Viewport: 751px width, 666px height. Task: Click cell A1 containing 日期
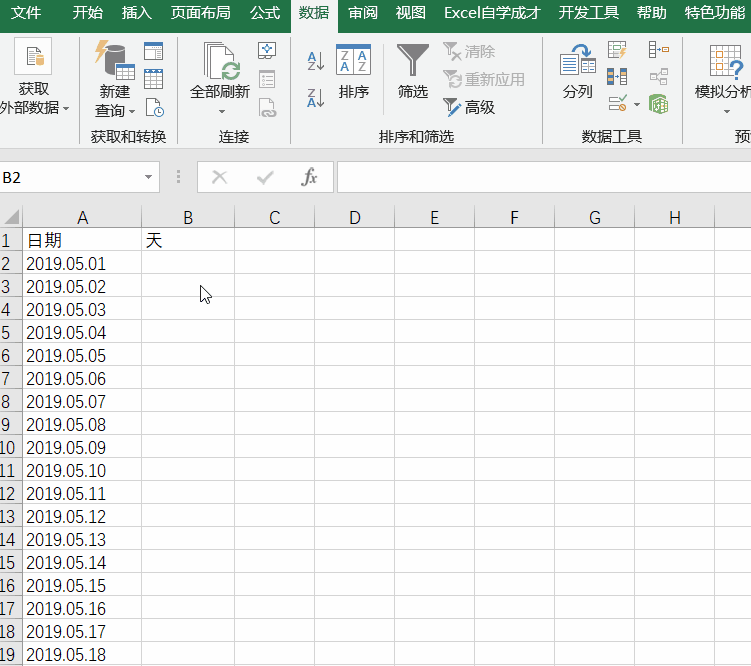tap(82, 240)
